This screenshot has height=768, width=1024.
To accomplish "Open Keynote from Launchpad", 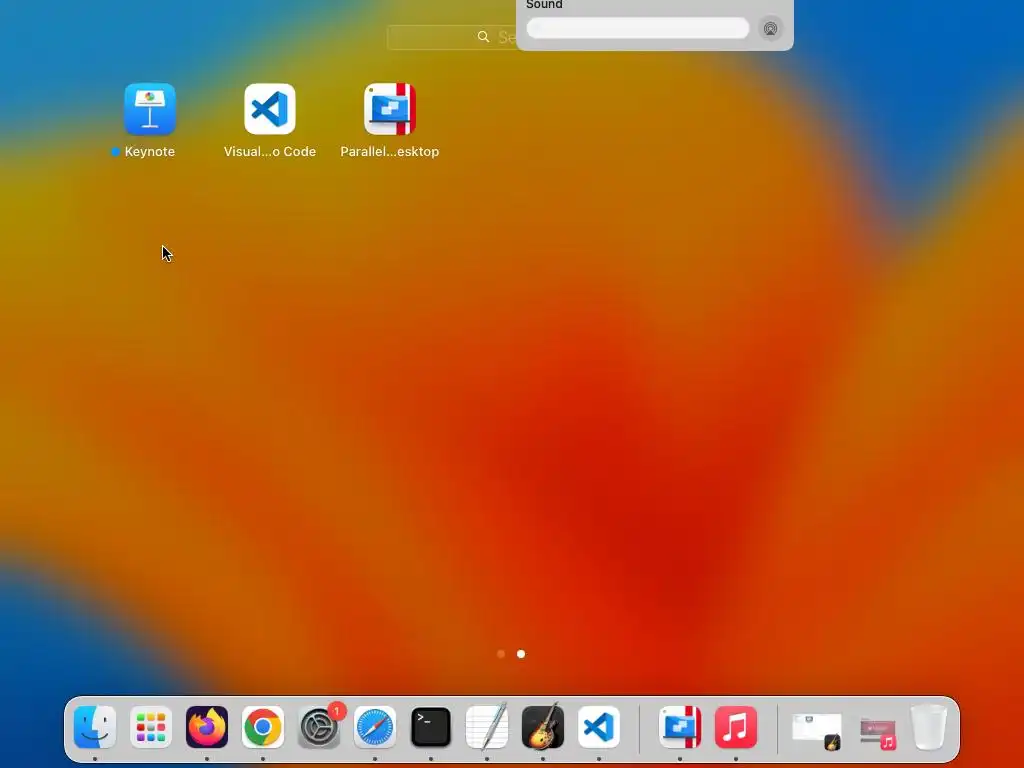I will [x=150, y=108].
